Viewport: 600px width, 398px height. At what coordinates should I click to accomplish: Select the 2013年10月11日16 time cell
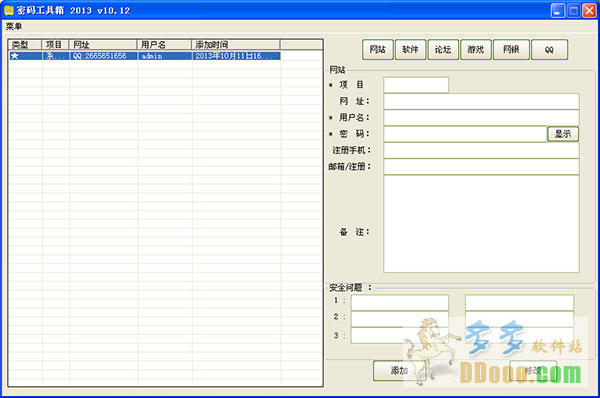236,56
